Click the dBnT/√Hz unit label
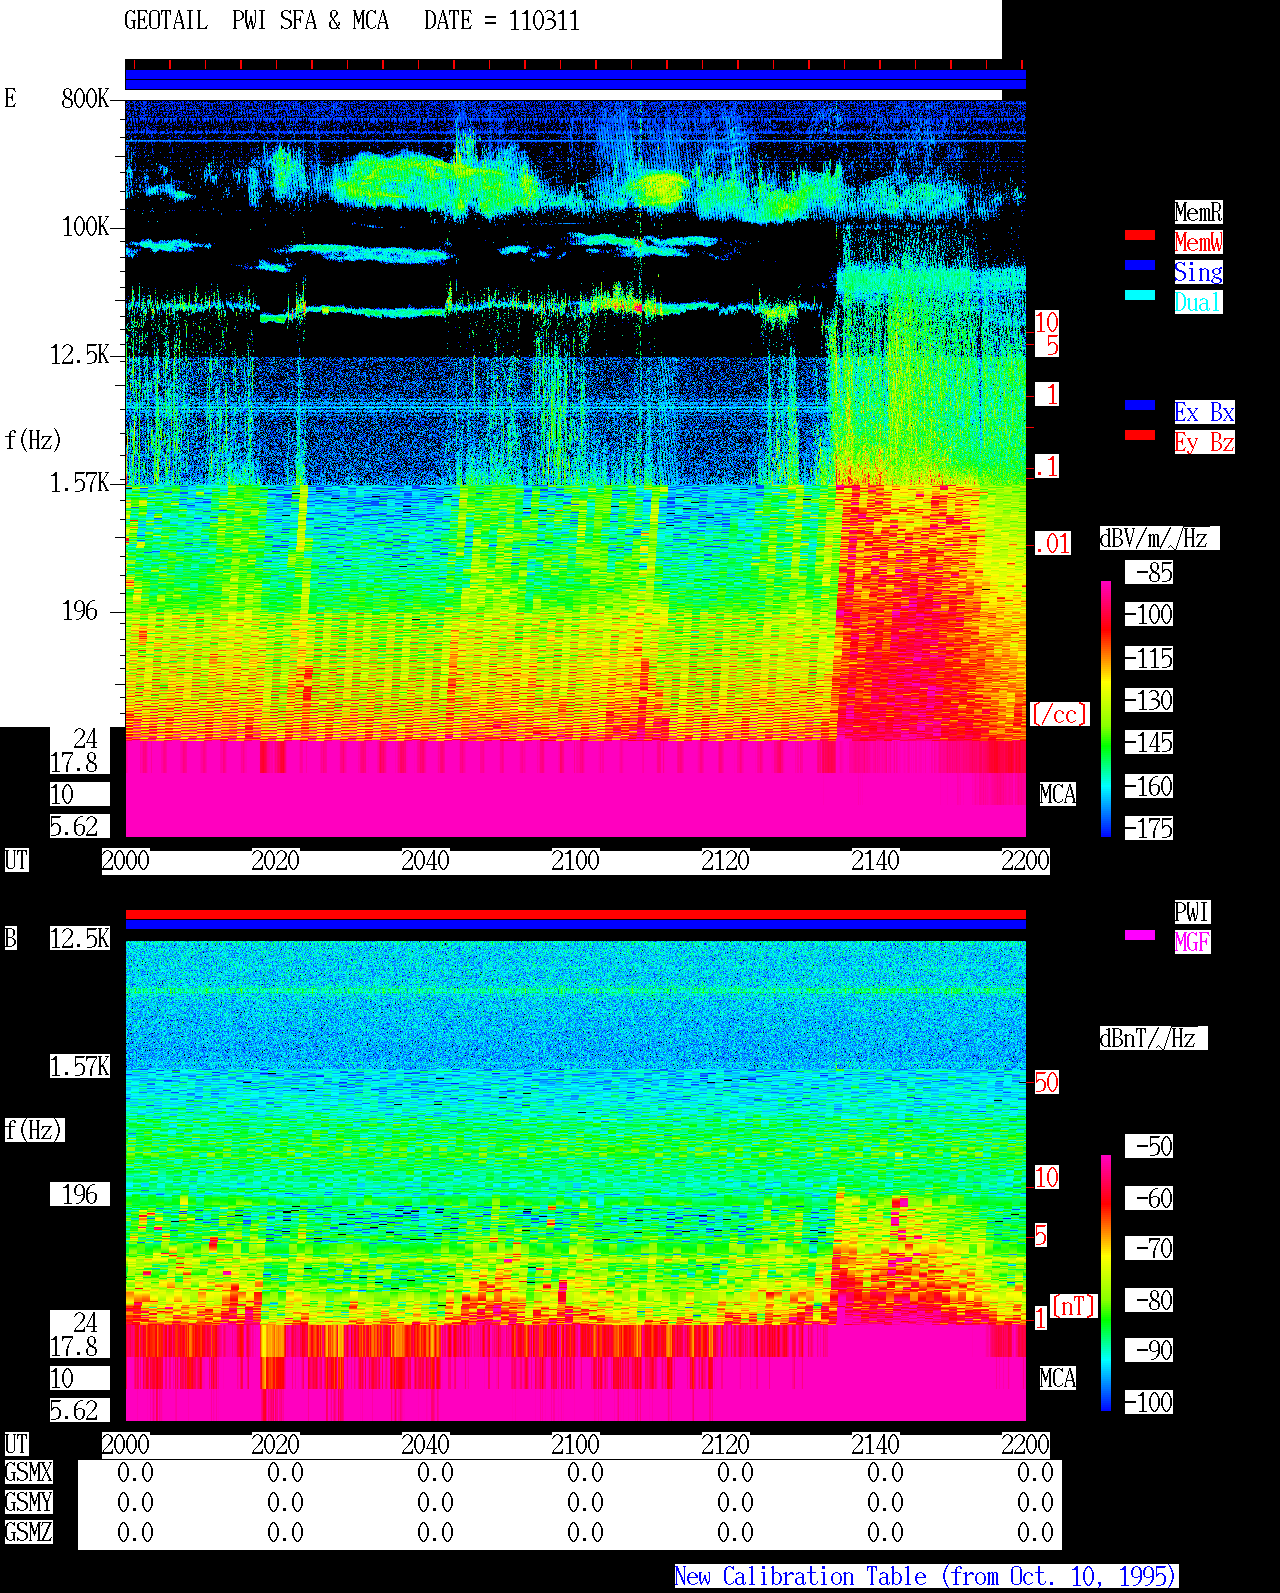Screen dimensions: 1280x1593 coord(1153,1038)
